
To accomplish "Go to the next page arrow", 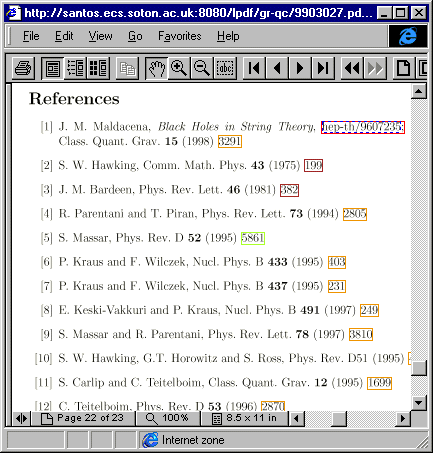I will pos(300,68).
